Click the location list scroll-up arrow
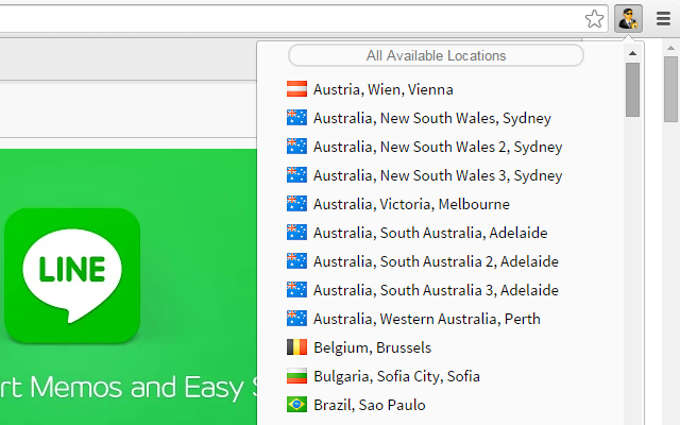The height and width of the screenshot is (425, 680). 632,53
